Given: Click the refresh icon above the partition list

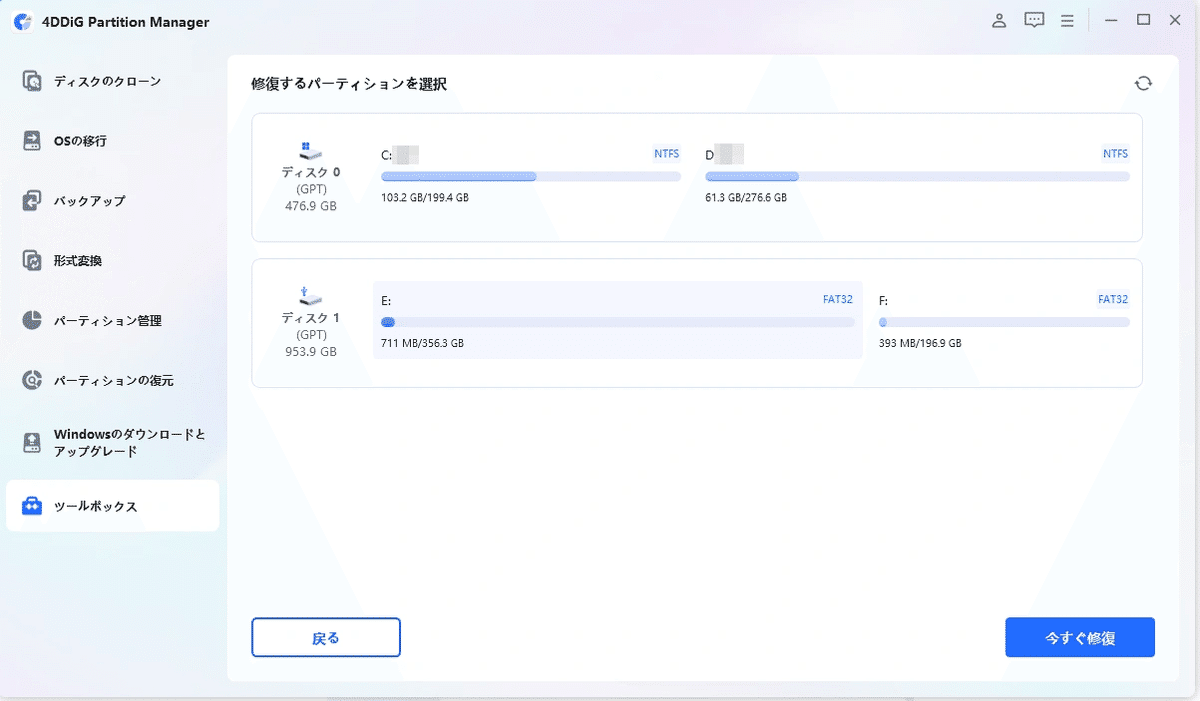Looking at the screenshot, I should 1143,83.
